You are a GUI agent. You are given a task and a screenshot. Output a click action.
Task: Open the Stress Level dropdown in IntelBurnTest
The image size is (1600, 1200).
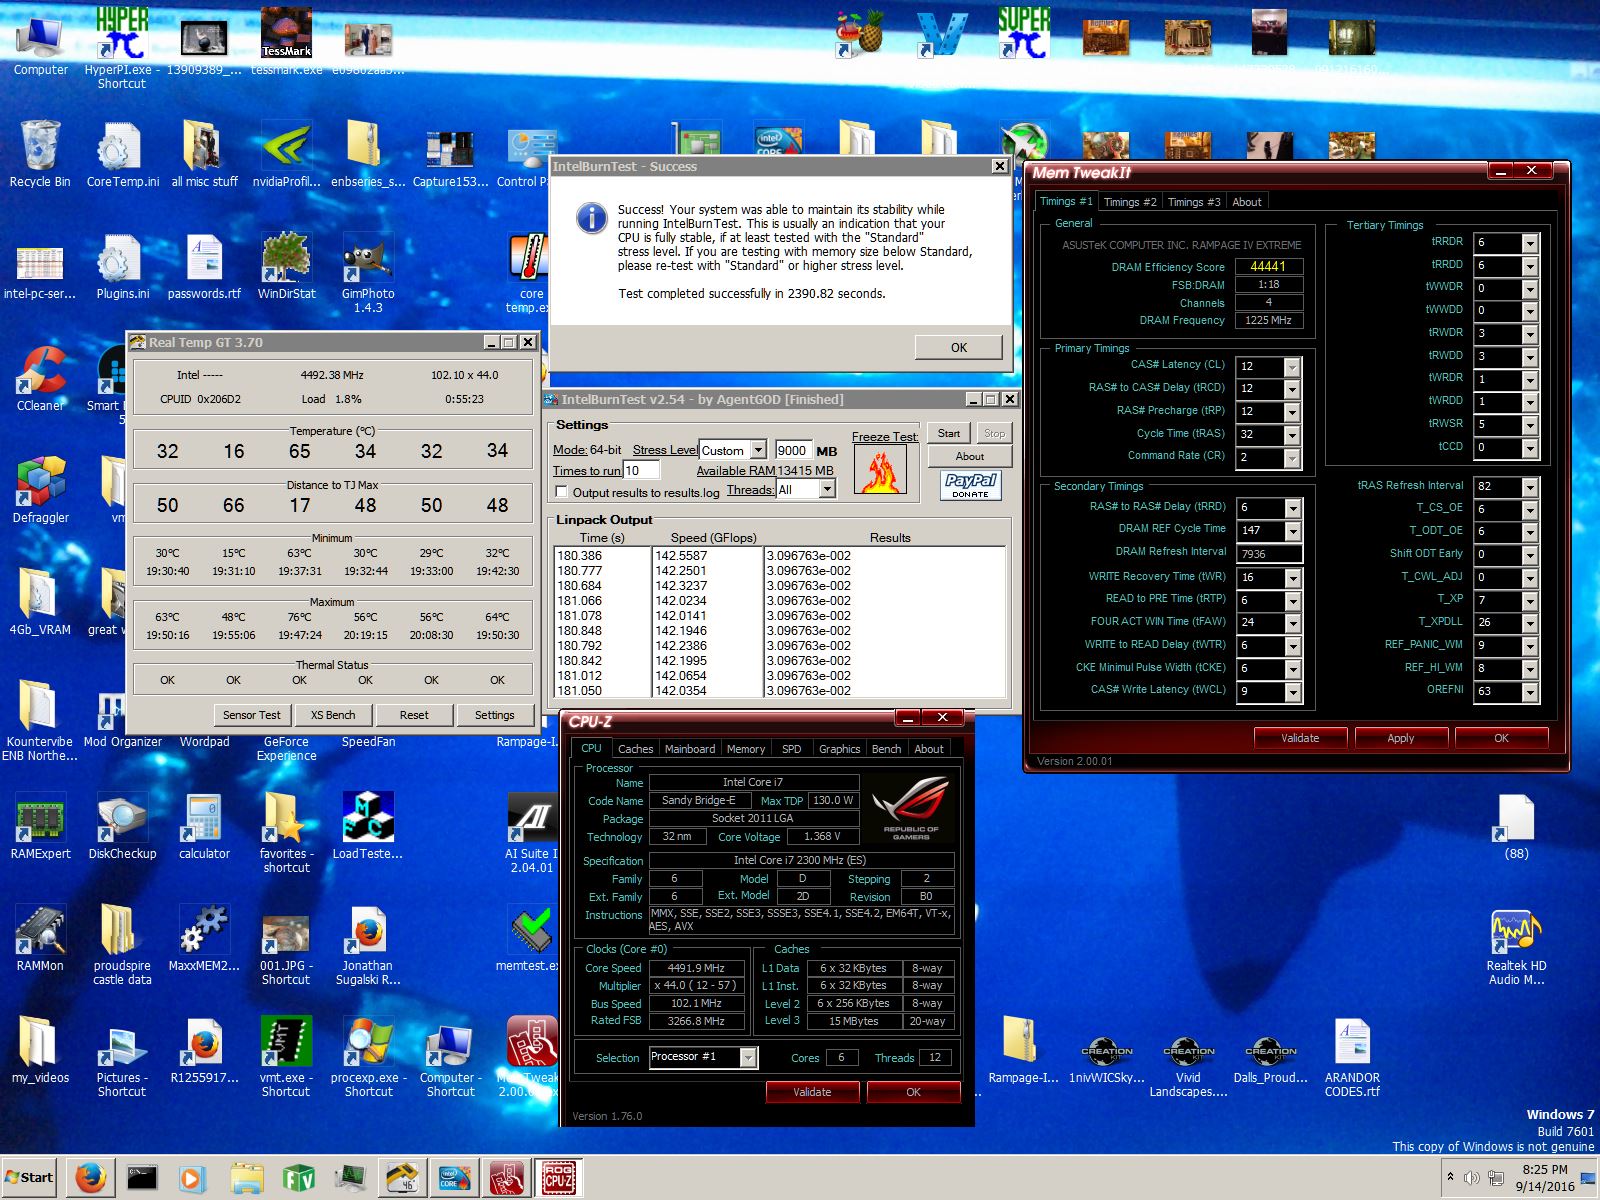pos(758,450)
